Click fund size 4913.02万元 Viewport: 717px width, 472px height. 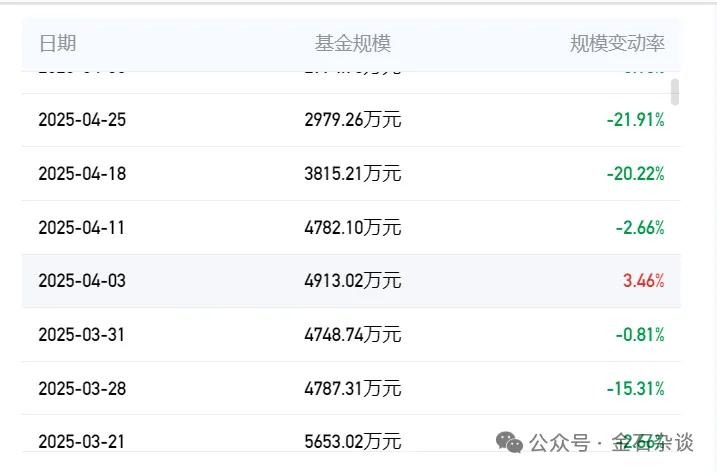(352, 281)
